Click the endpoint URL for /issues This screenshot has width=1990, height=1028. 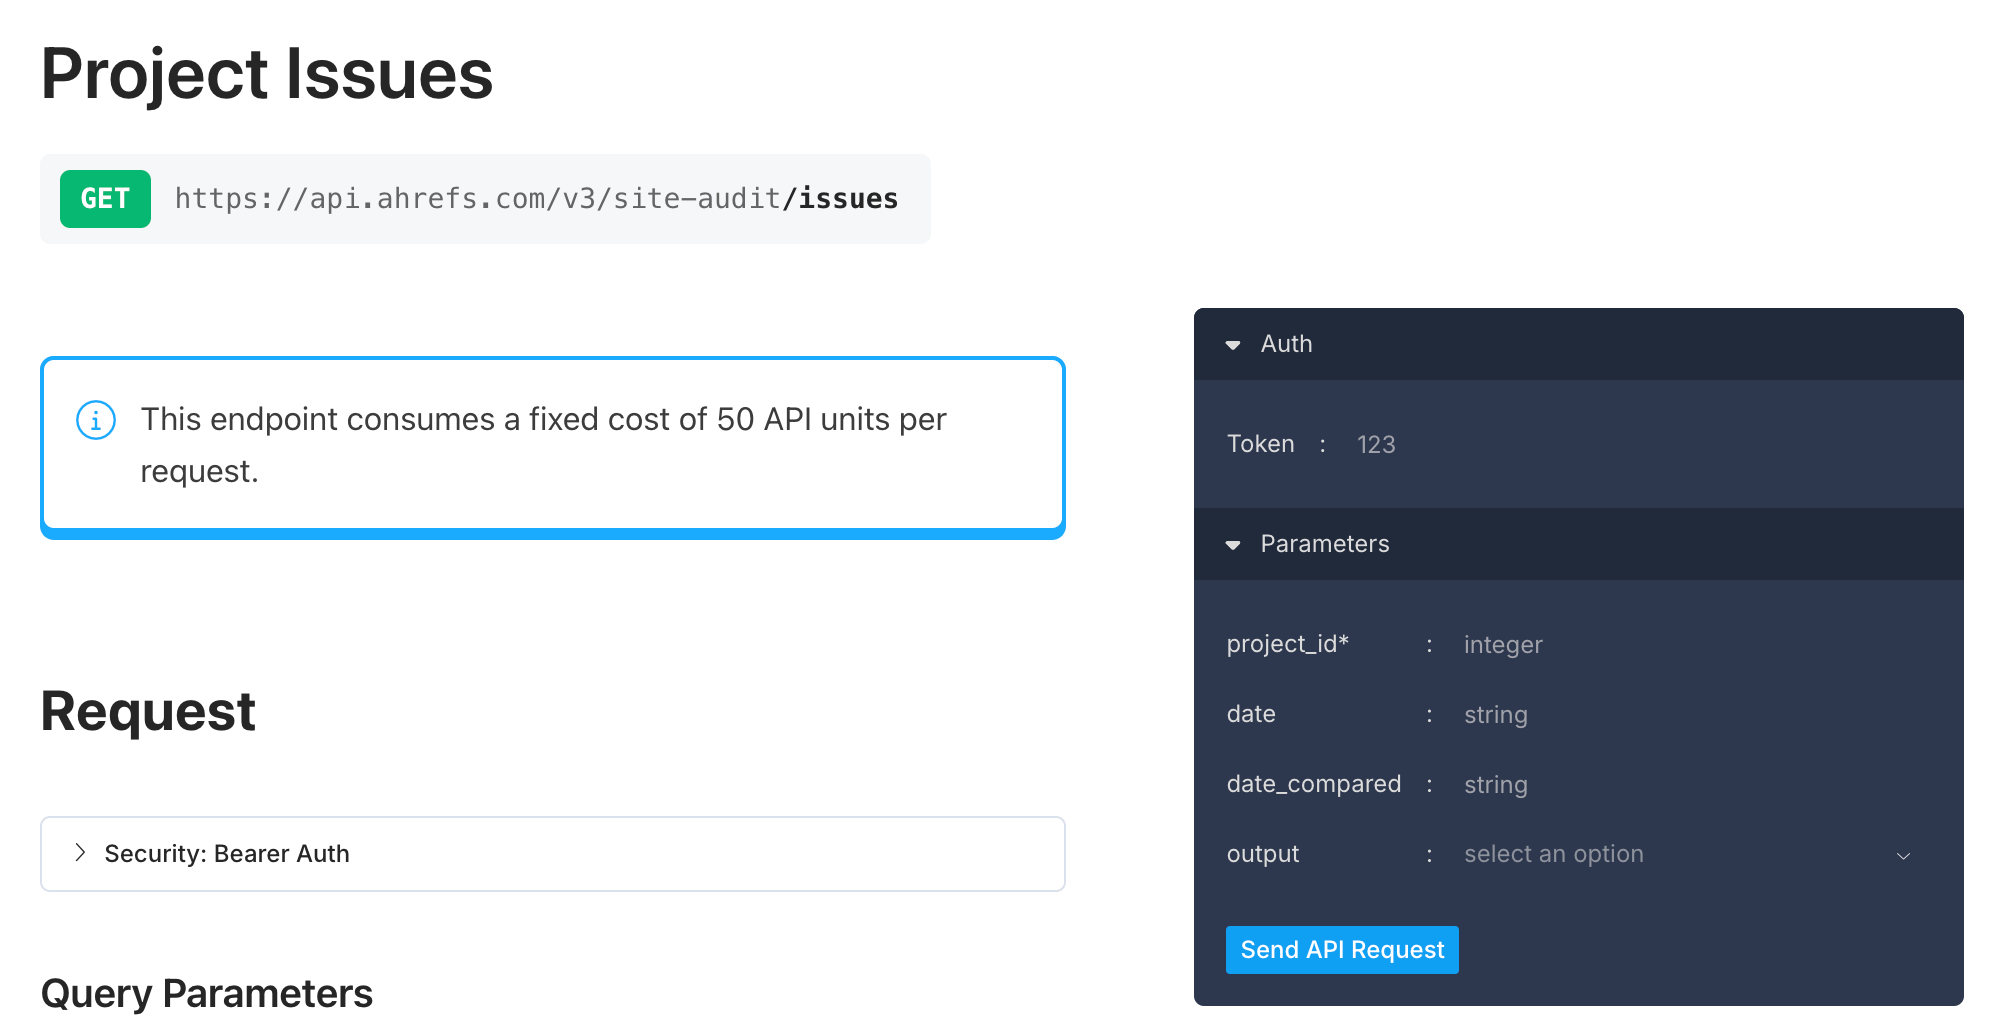536,199
